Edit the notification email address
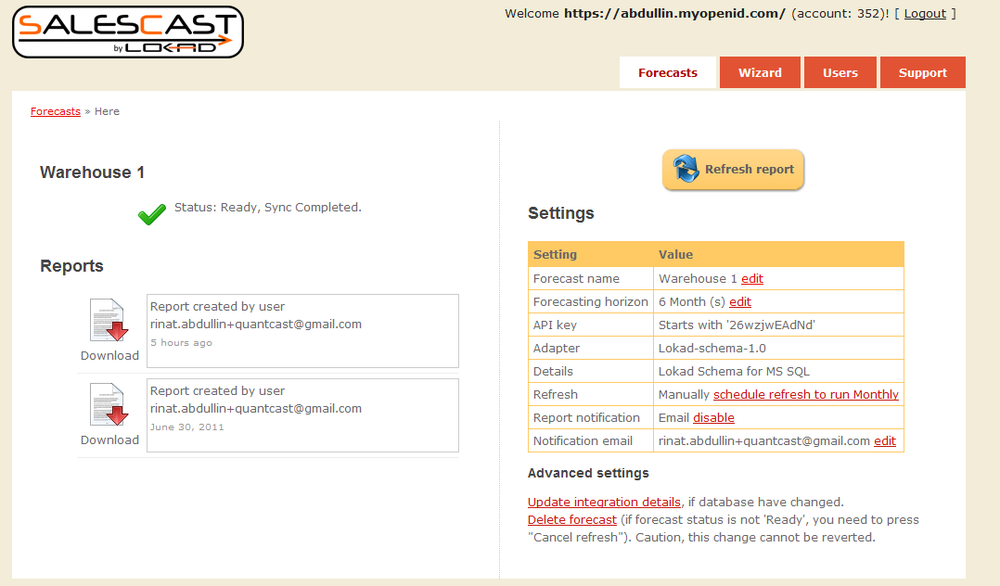 pyautogui.click(x=885, y=441)
